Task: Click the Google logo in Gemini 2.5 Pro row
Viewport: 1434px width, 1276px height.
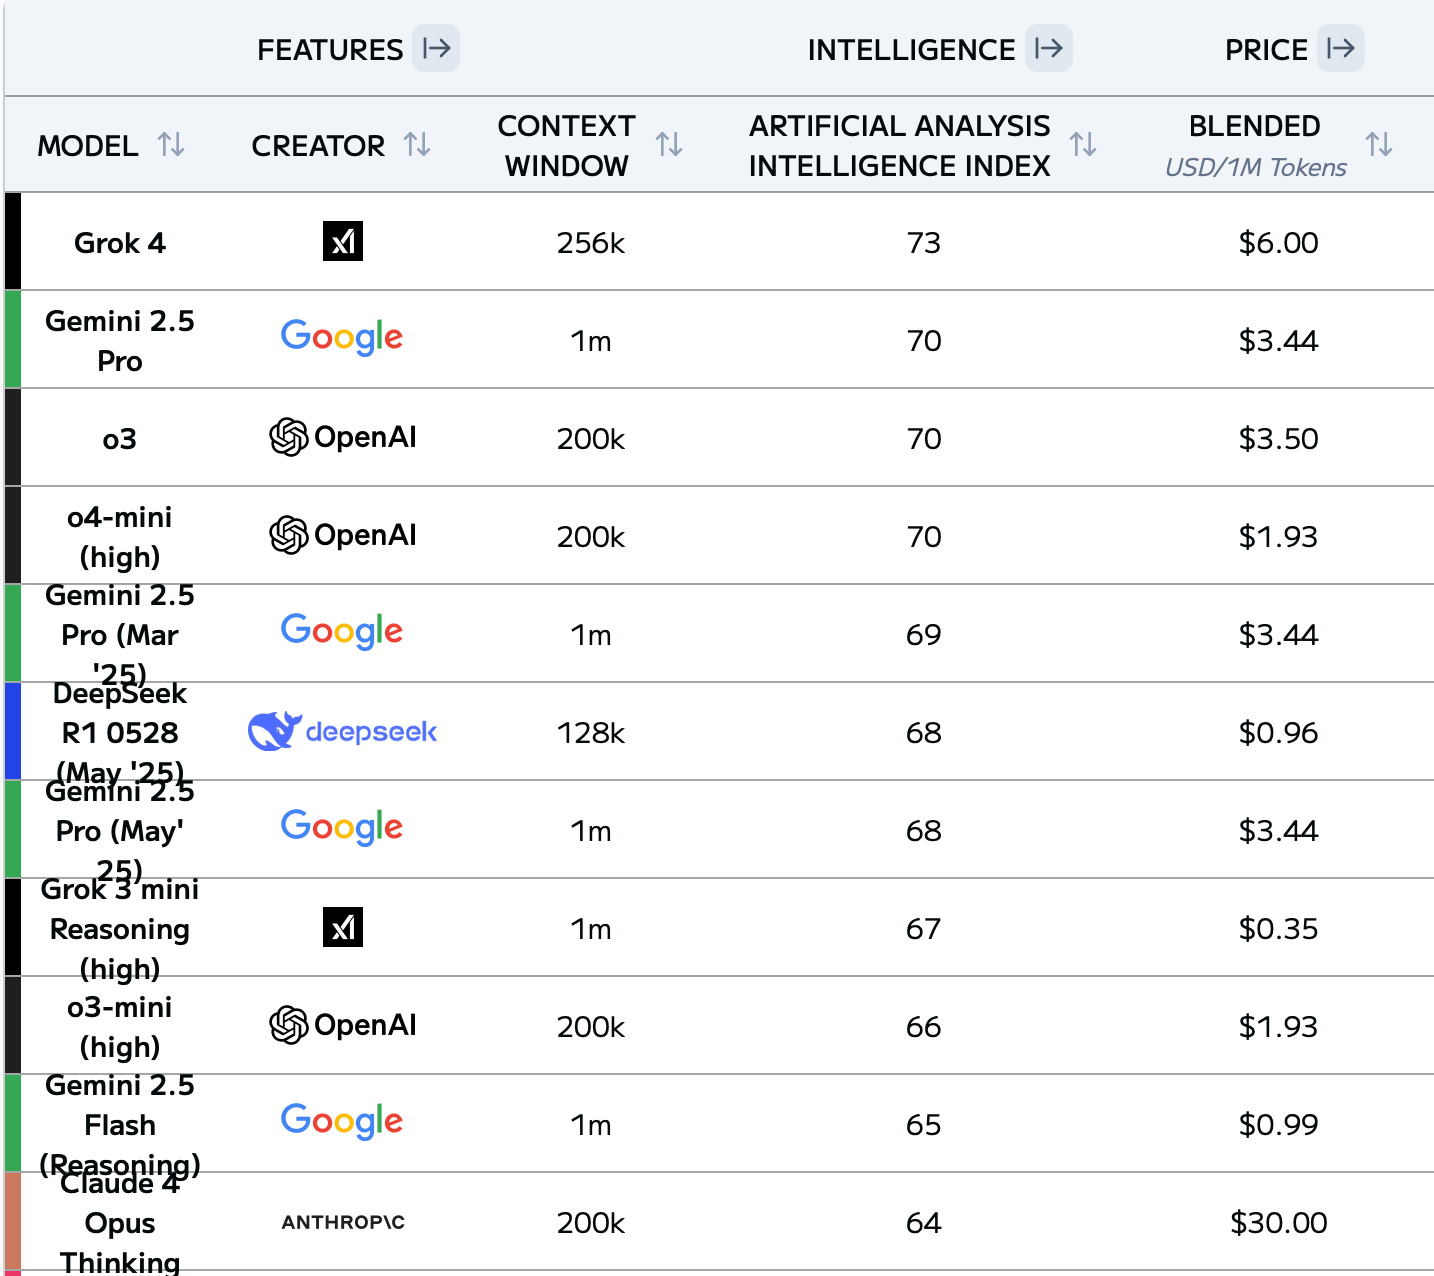Action: tap(342, 338)
